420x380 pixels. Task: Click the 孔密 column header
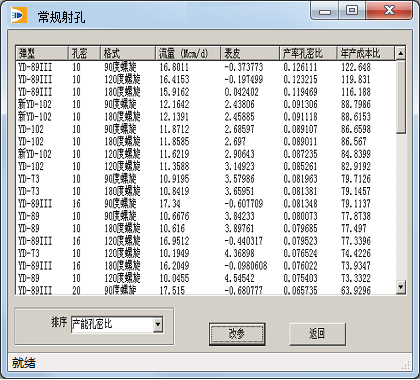(x=84, y=53)
